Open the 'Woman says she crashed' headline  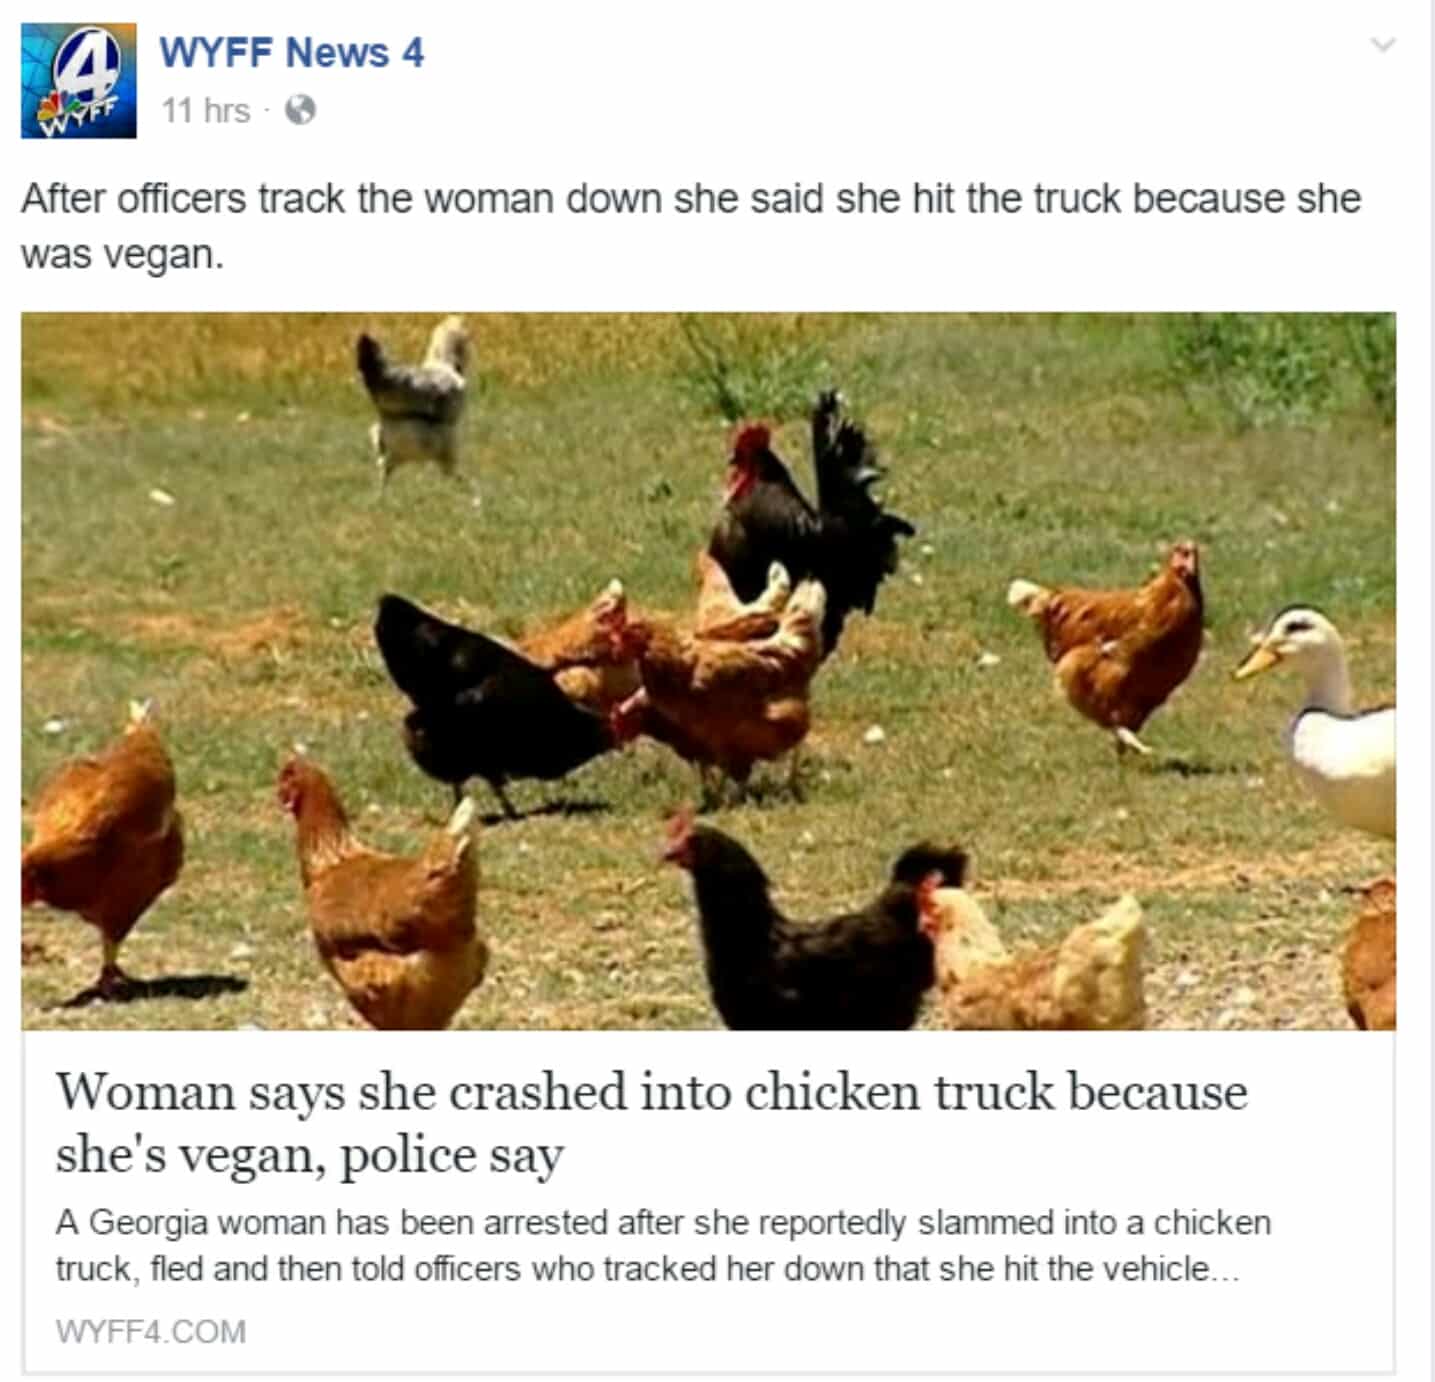[x=651, y=1122]
